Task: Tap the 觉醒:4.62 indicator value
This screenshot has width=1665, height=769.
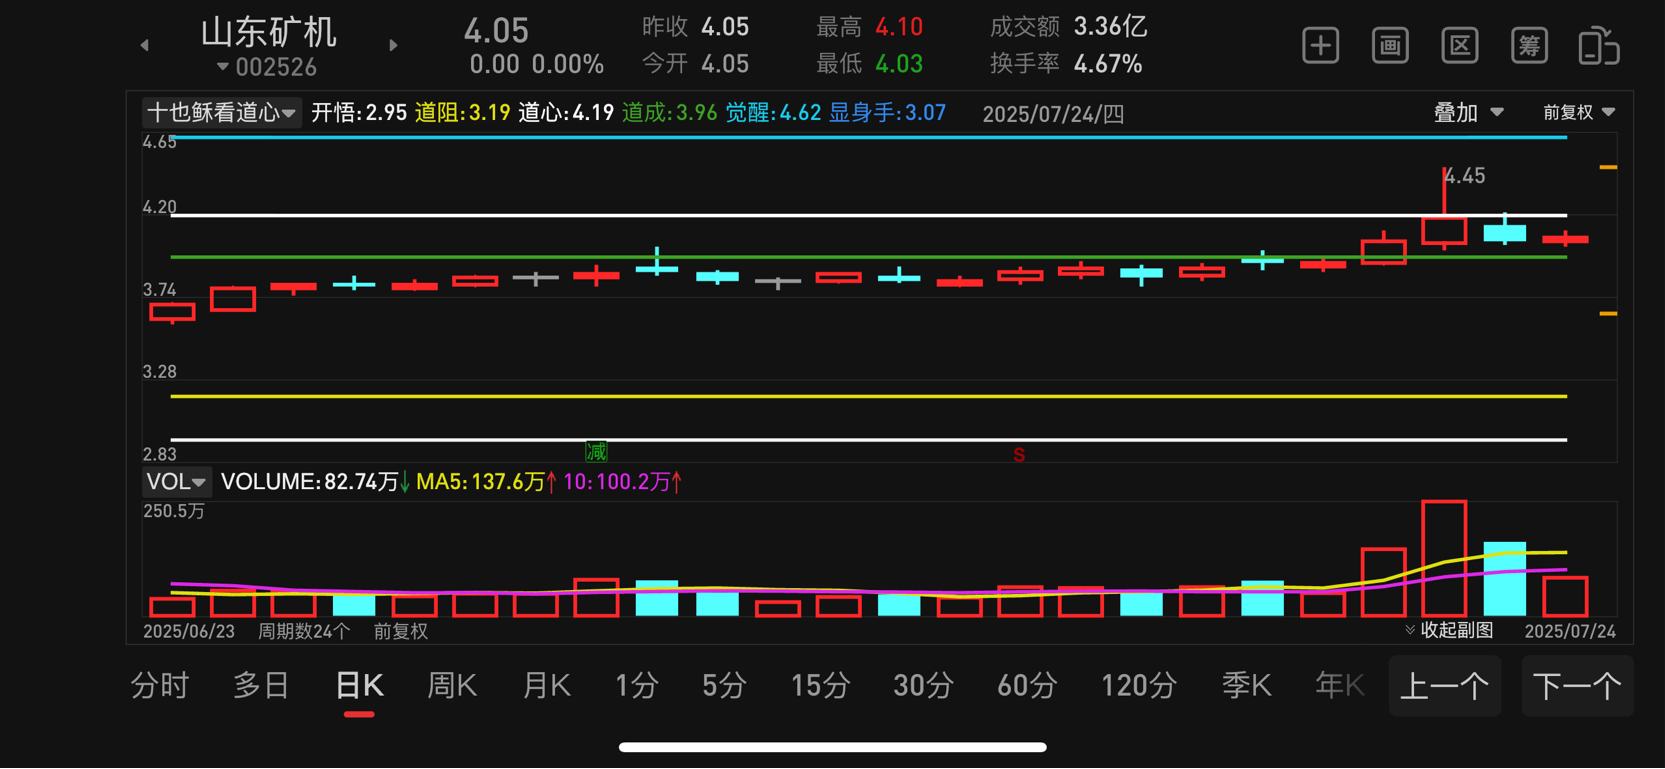Action: (x=773, y=113)
